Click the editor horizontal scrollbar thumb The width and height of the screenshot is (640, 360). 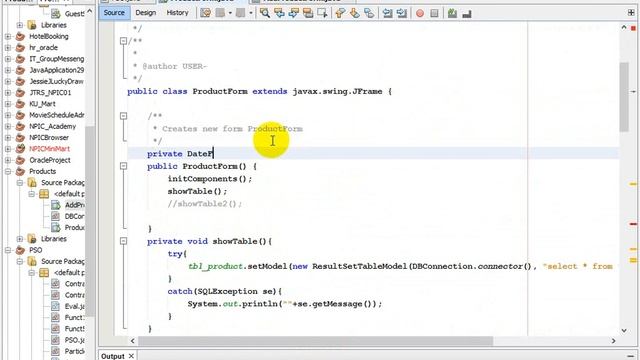click(x=316, y=340)
